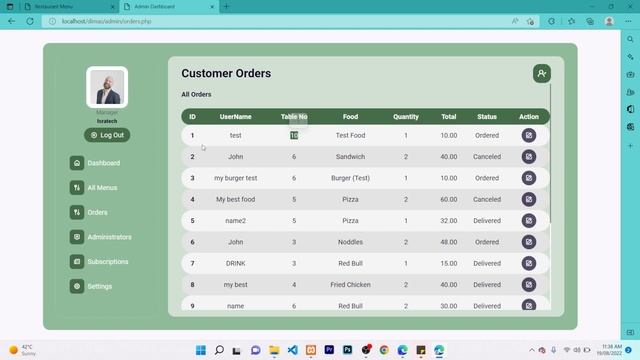Viewport: 640px width, 360px height.
Task: Open action icon for Fried Chicken order
Action: tap(529, 284)
